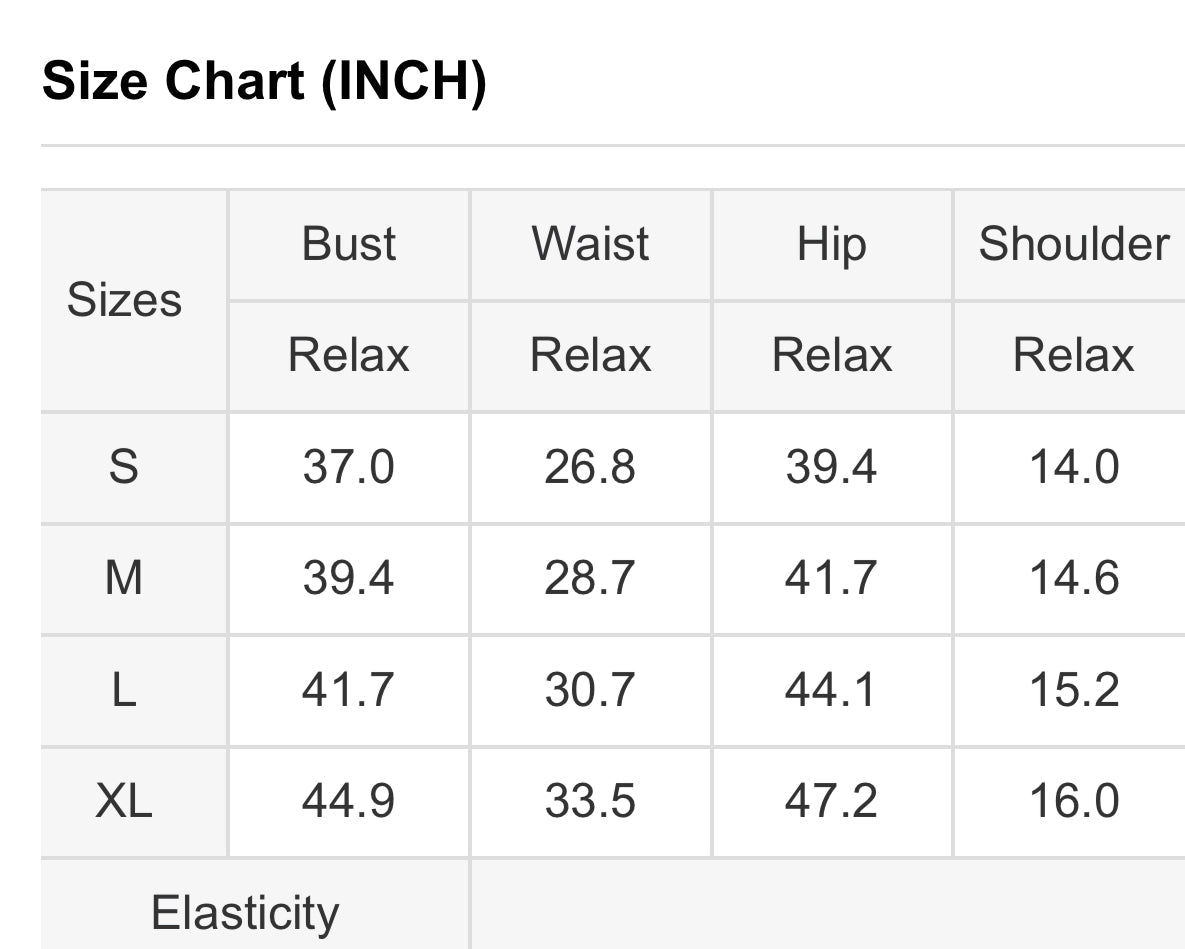
Task: Select the Sizes header cell
Action: tap(124, 300)
